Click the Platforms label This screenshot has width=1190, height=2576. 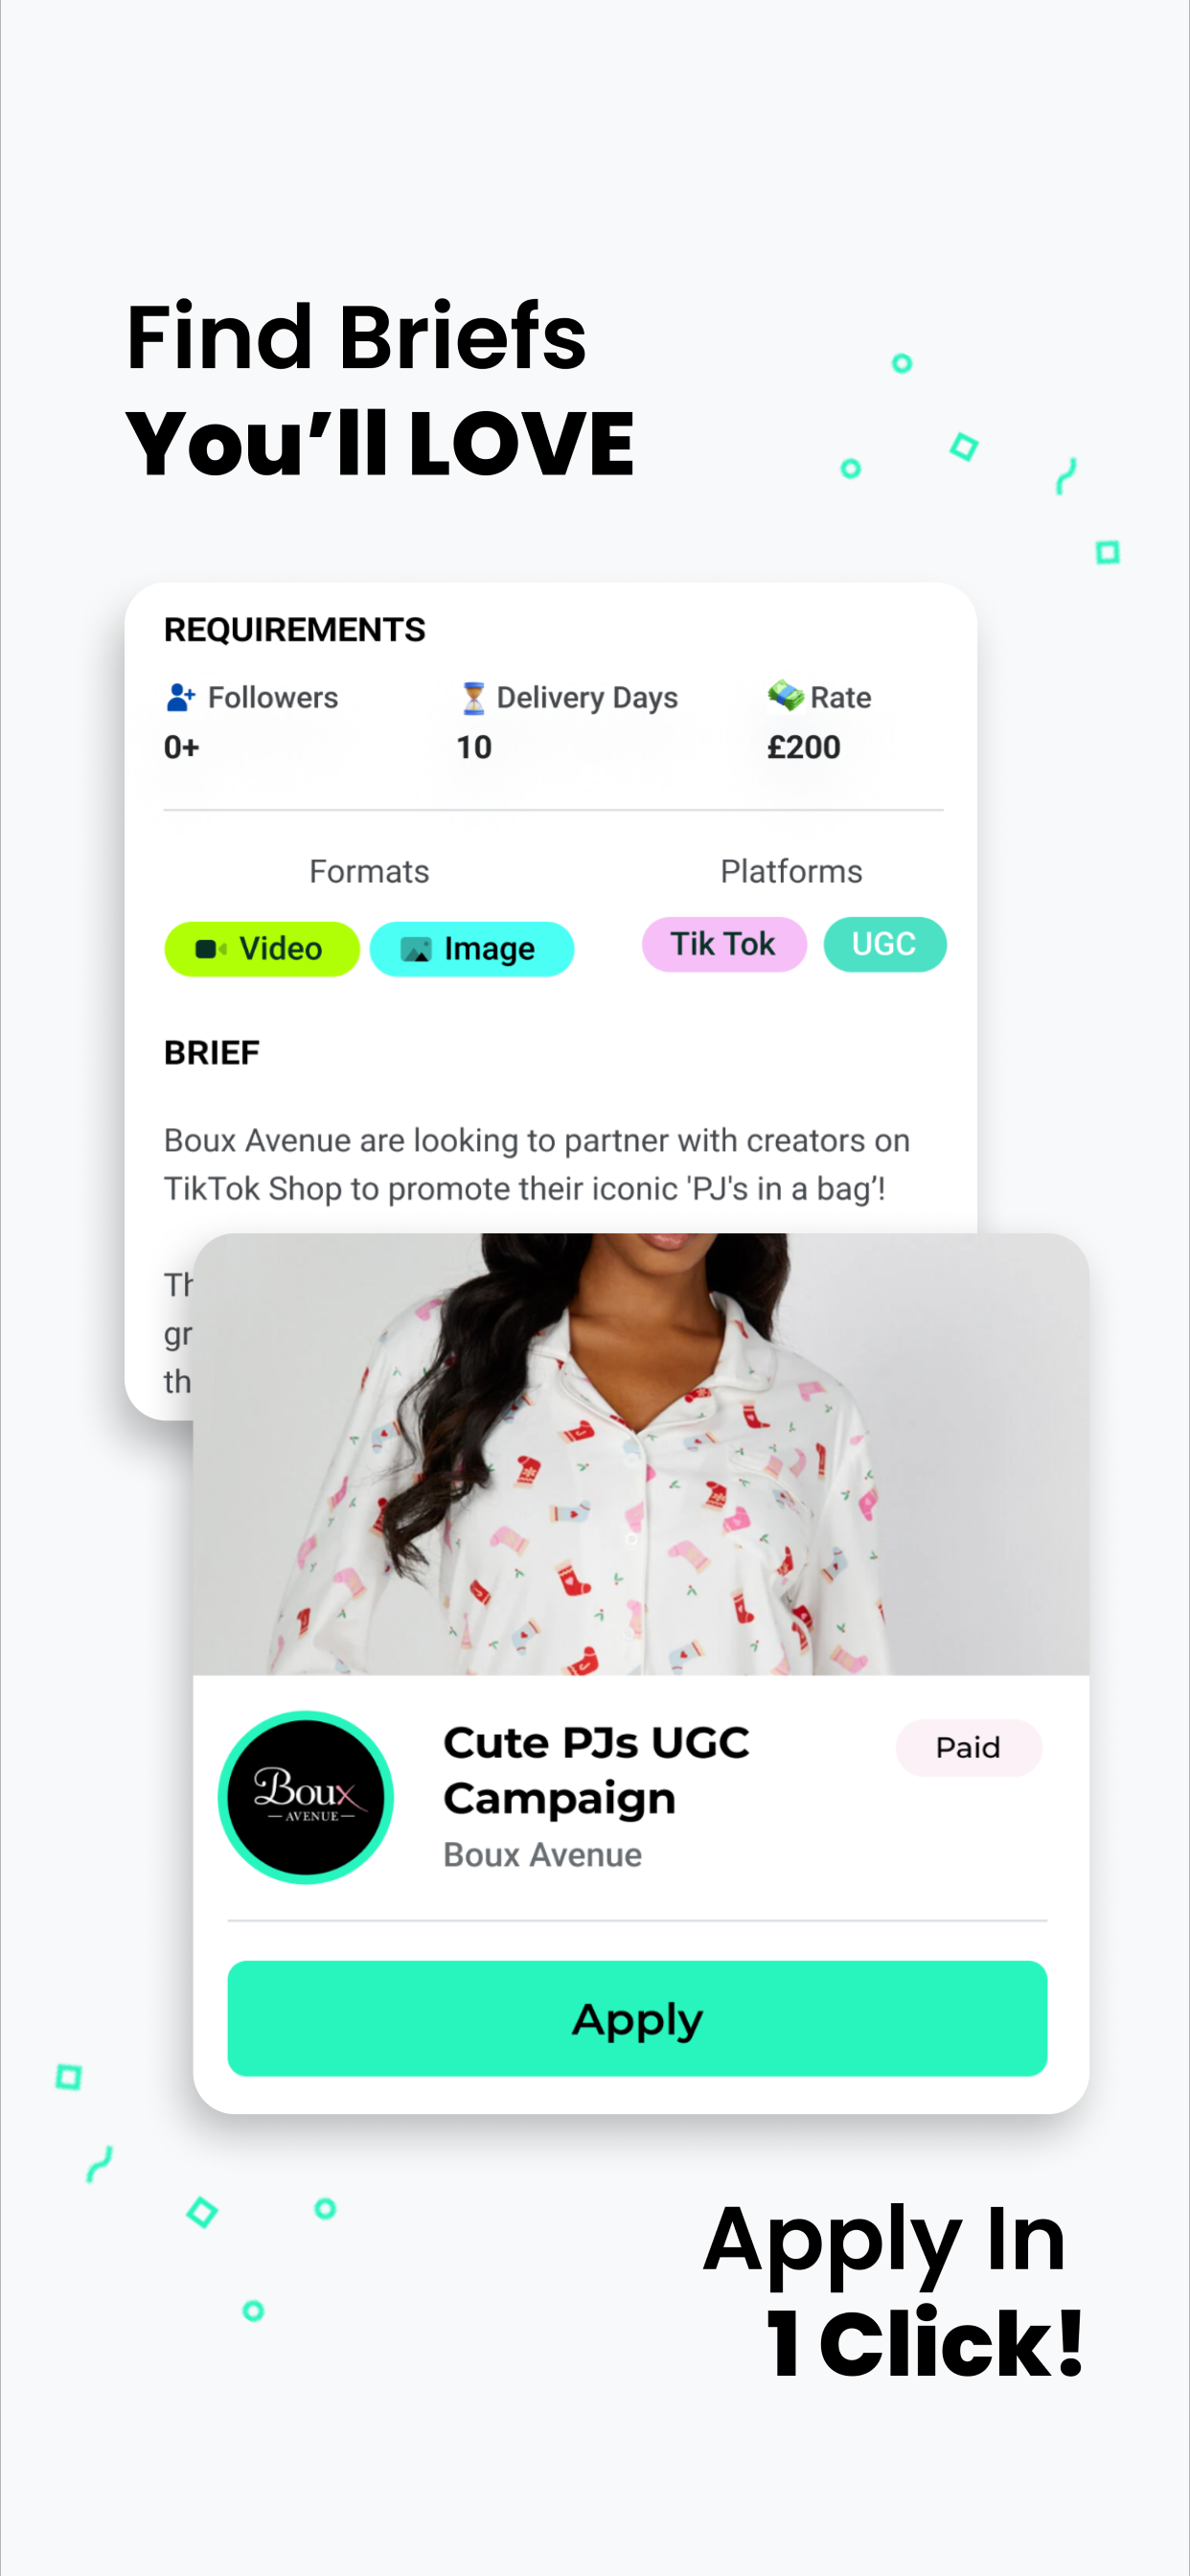point(791,871)
